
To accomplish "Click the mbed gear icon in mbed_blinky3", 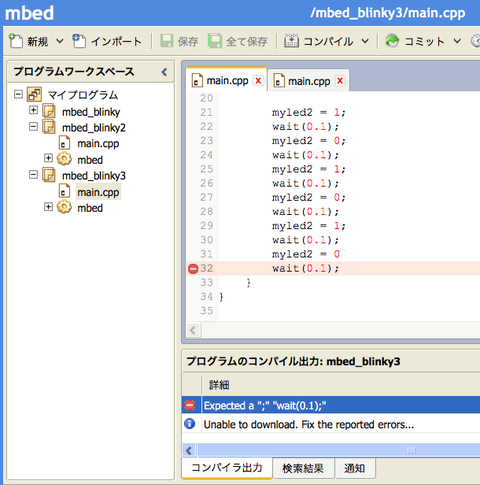I will pyautogui.click(x=64, y=207).
